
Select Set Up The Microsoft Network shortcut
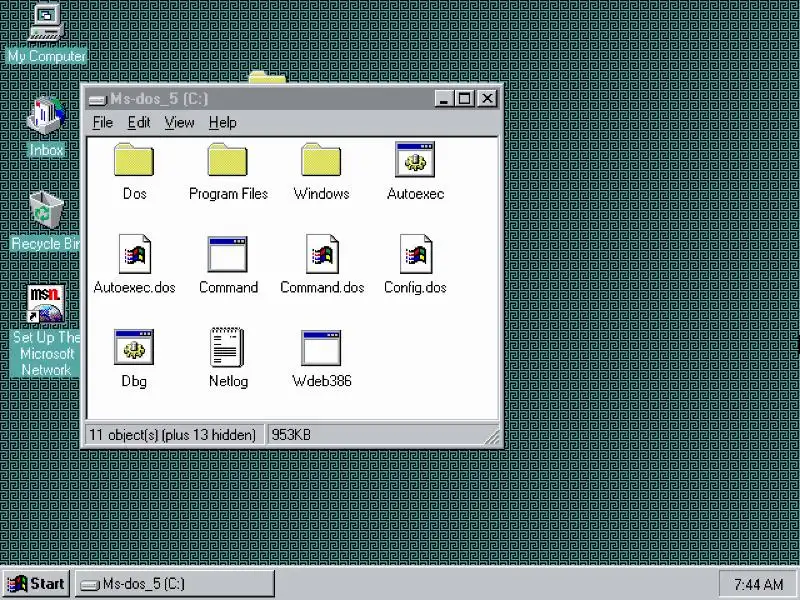pyautogui.click(x=46, y=304)
